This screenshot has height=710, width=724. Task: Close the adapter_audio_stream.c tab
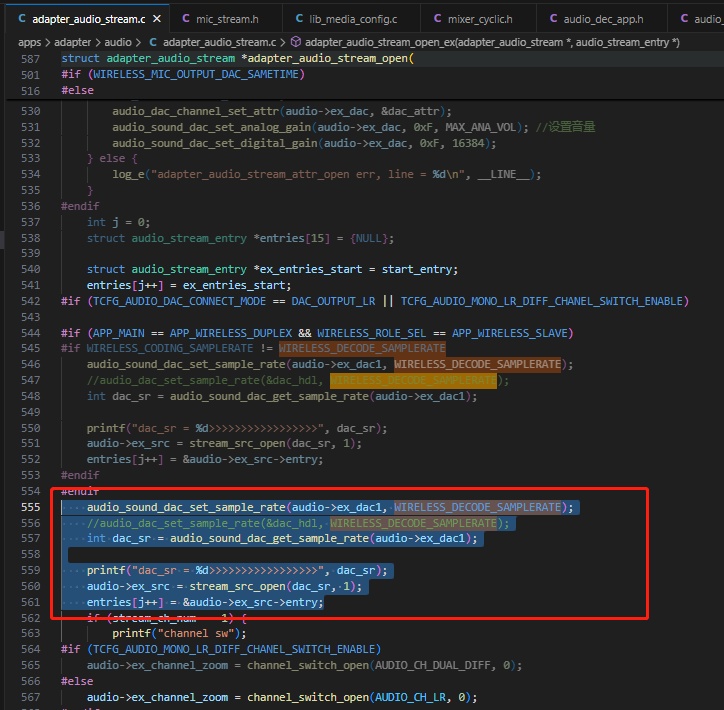(x=157, y=19)
